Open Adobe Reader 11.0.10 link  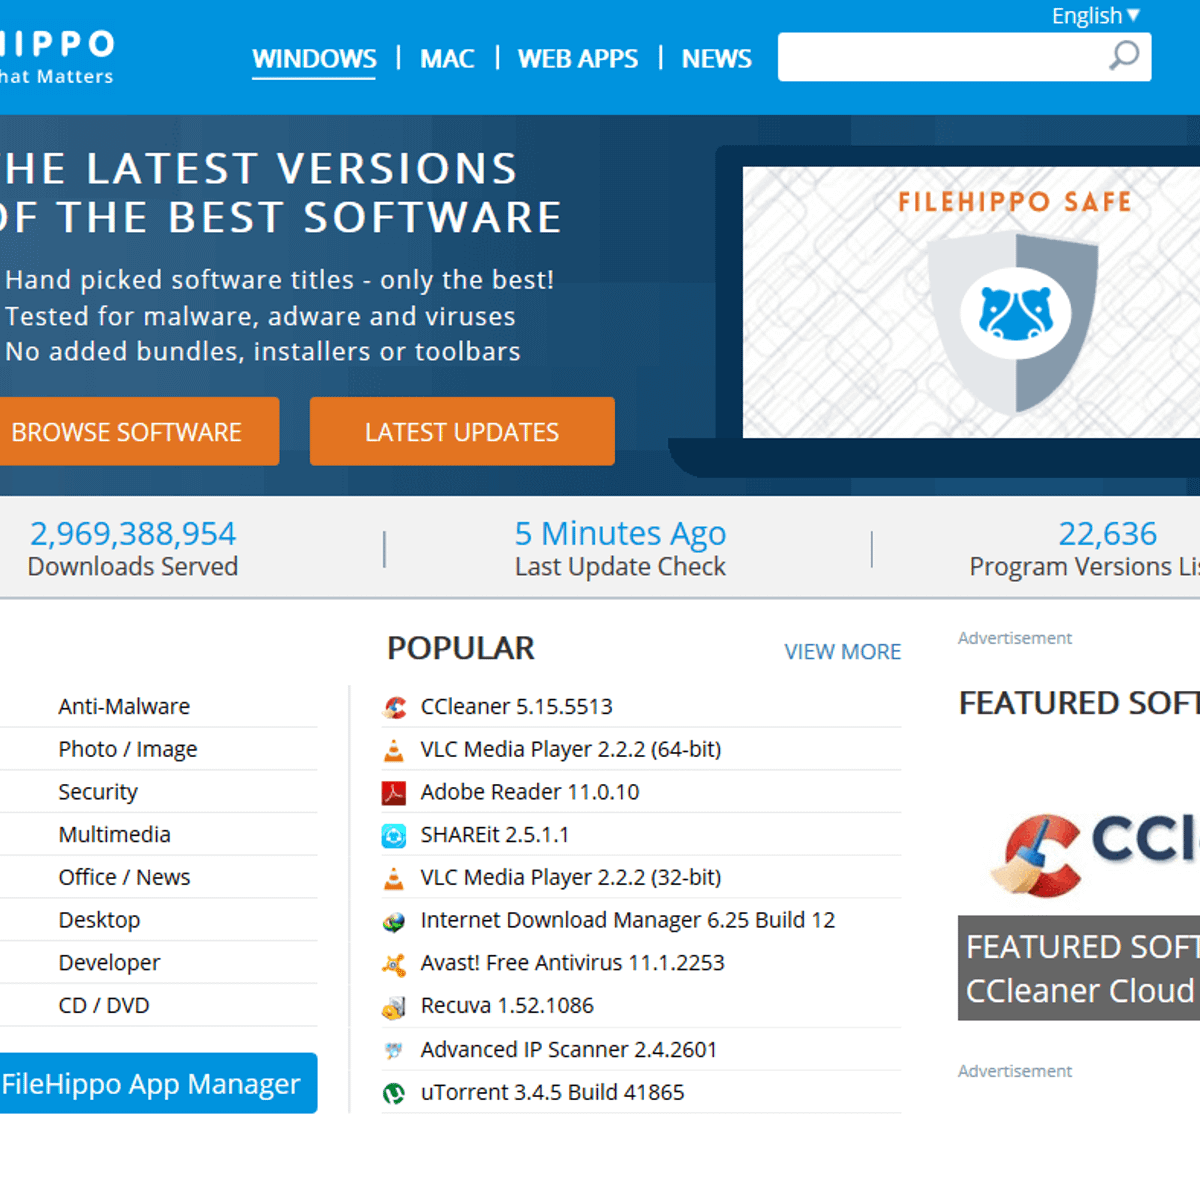[x=530, y=792]
